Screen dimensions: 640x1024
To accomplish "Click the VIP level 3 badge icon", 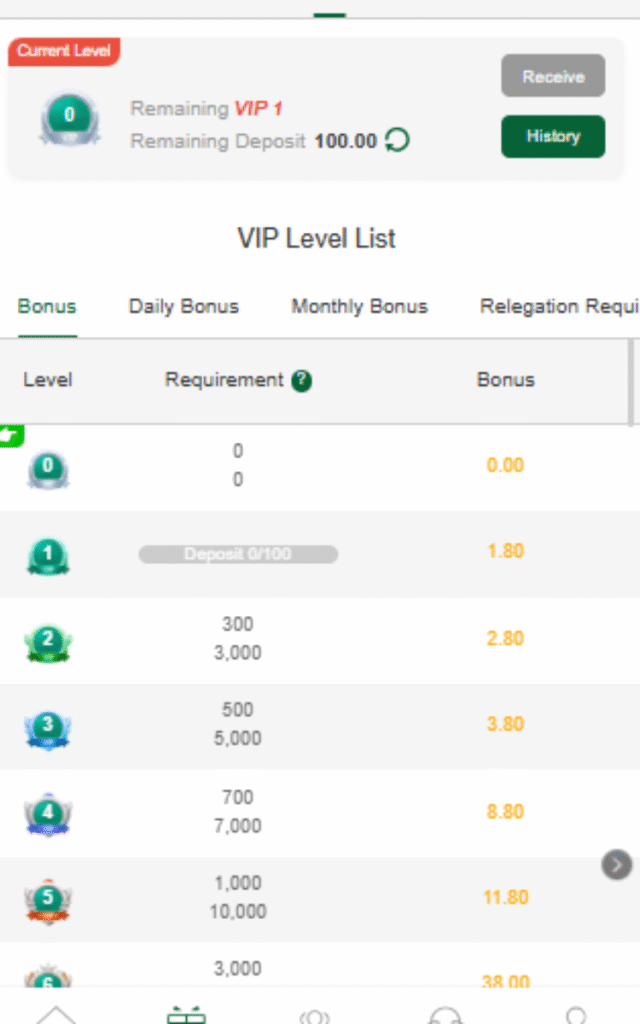I will click(48, 729).
